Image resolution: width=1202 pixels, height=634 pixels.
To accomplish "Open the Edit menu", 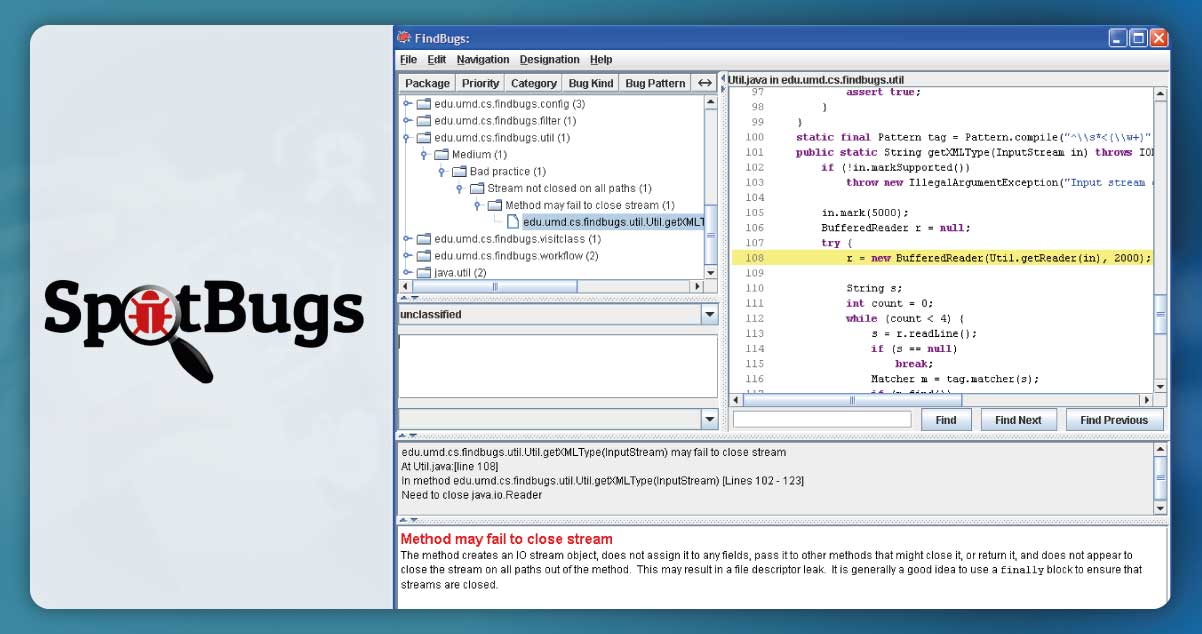I will [x=437, y=60].
